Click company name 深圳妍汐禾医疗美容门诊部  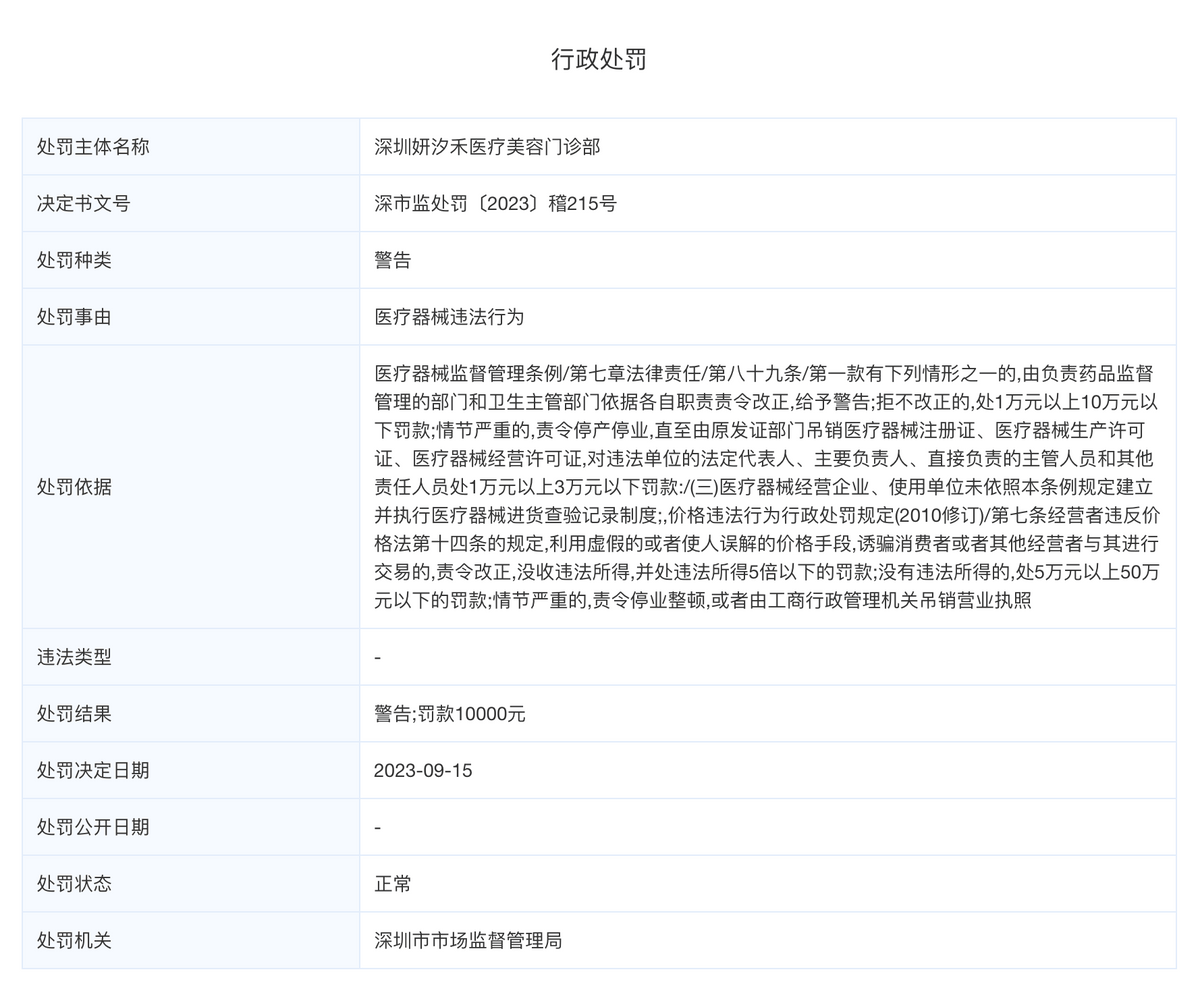(487, 147)
